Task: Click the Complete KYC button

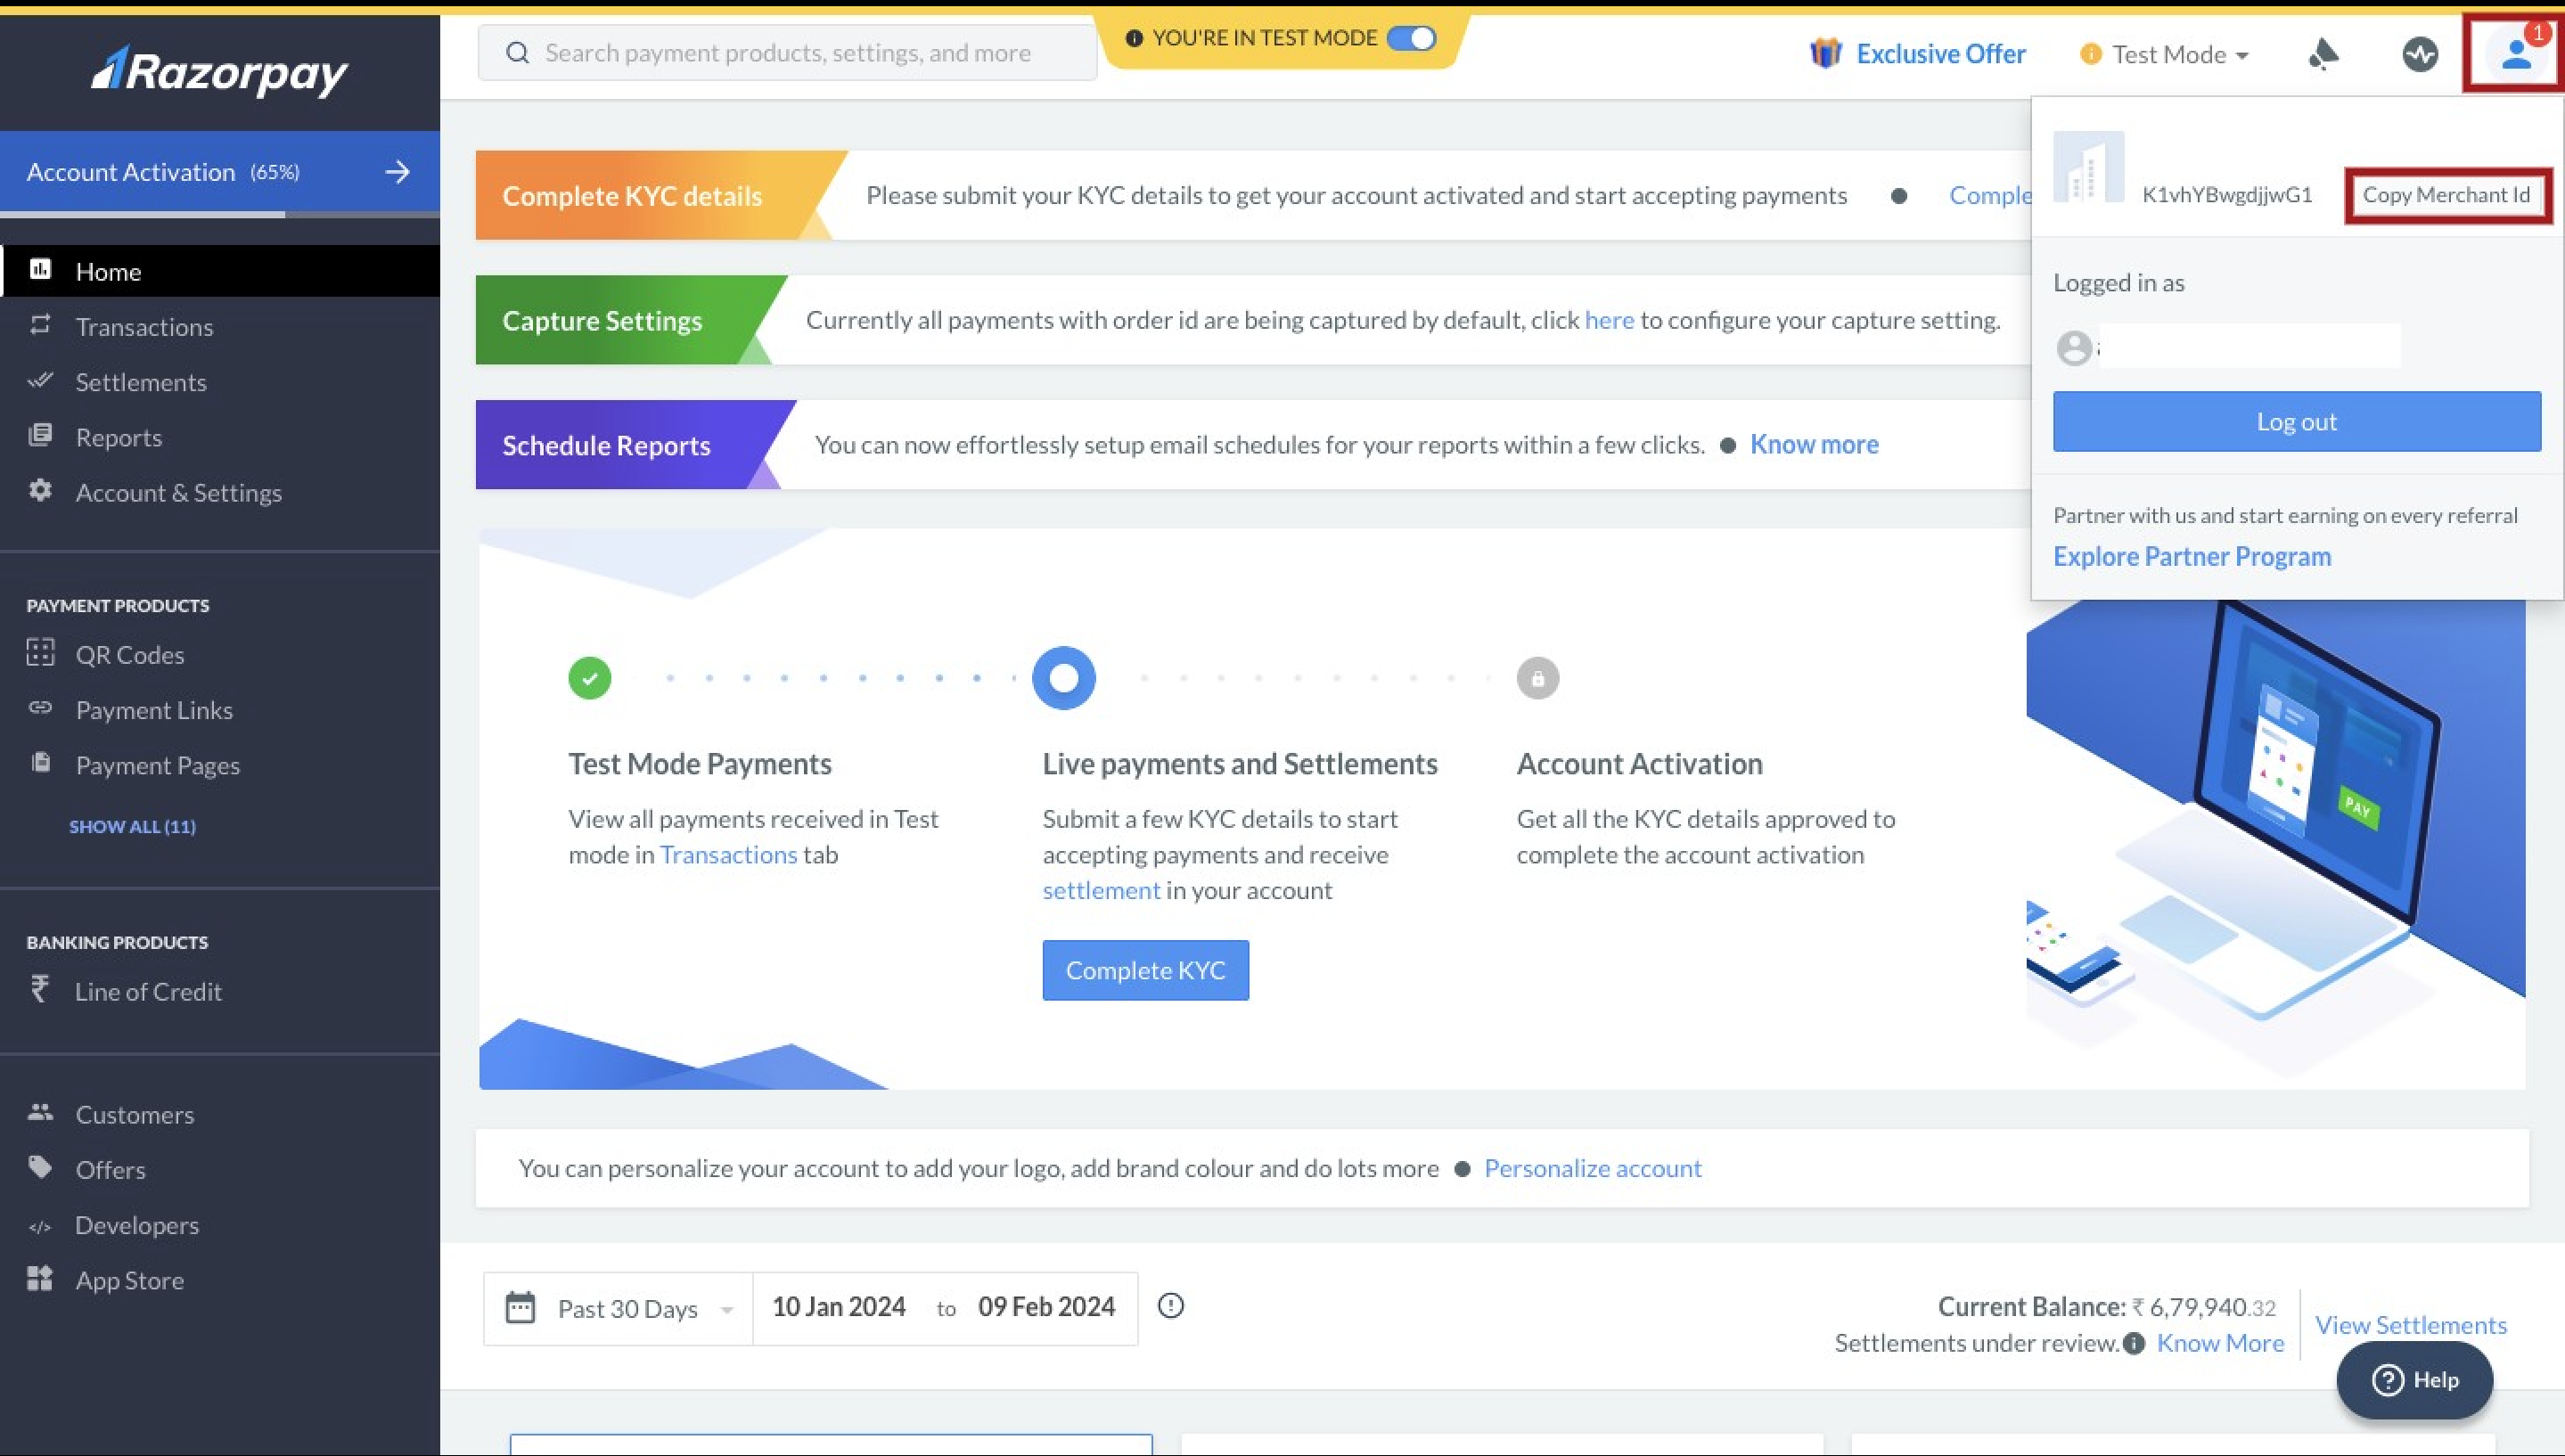Action: point(1145,969)
